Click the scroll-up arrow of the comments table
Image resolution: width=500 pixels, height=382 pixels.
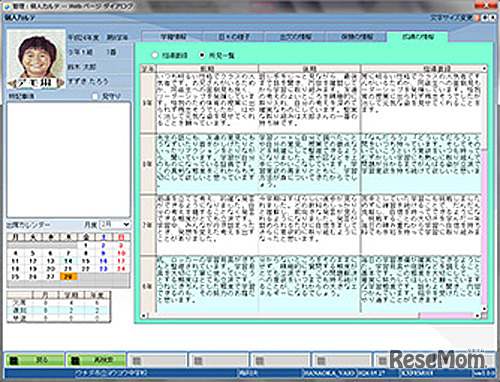tap(484, 69)
